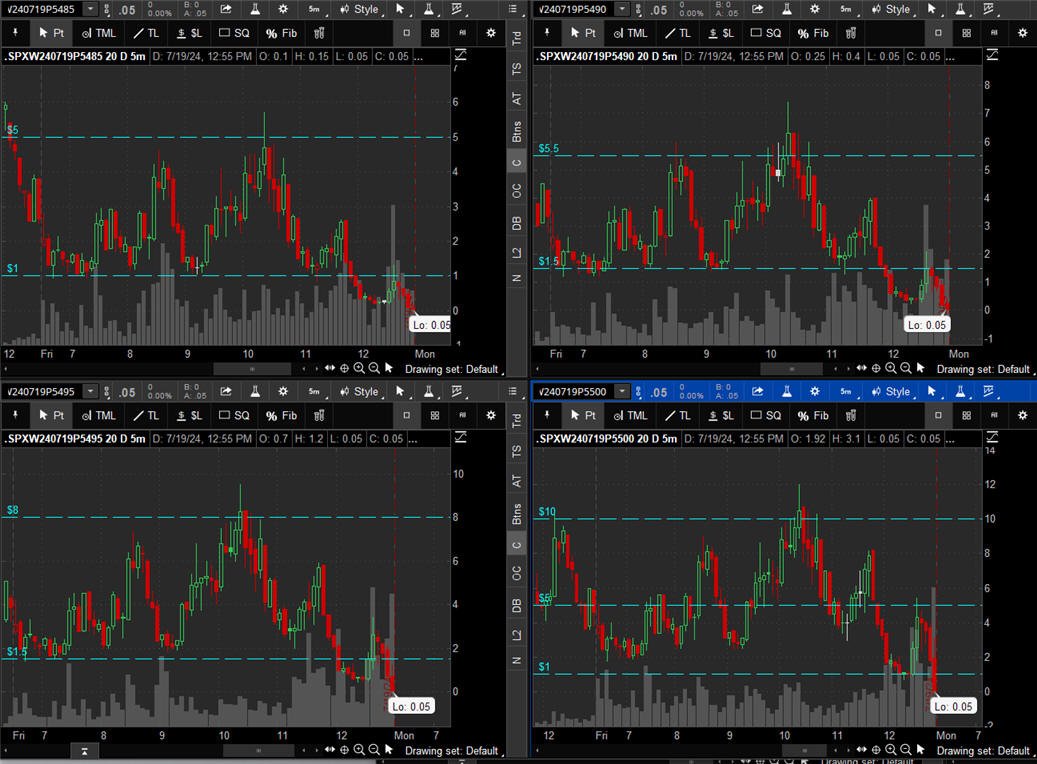Click the 5m timeframe button in P5485 header
Screen dimensions: 1037x764
(x=314, y=9)
